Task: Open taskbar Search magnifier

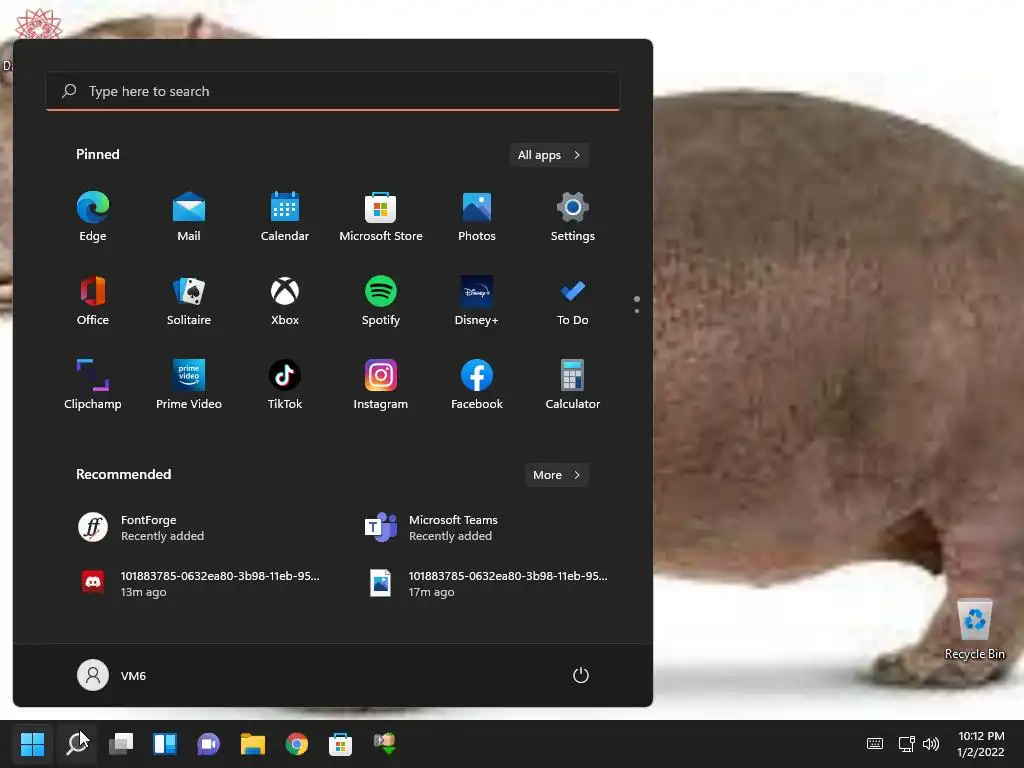Action: point(77,744)
